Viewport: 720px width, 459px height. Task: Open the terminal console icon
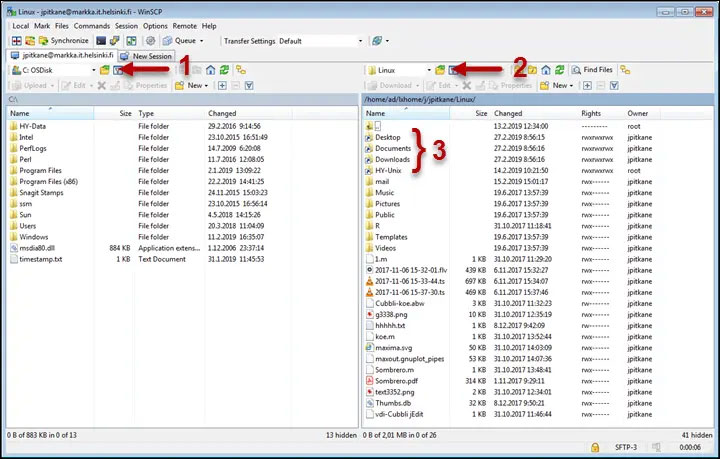click(101, 41)
